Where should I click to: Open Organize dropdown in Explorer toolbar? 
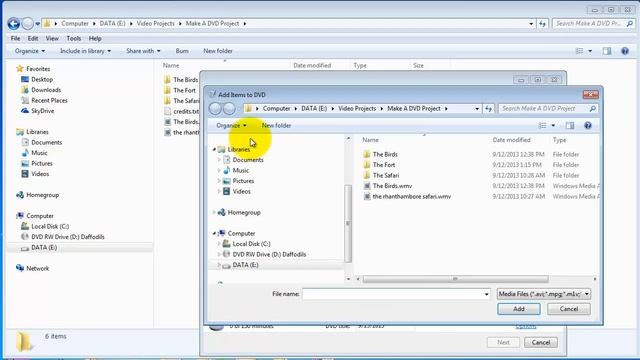[30, 51]
